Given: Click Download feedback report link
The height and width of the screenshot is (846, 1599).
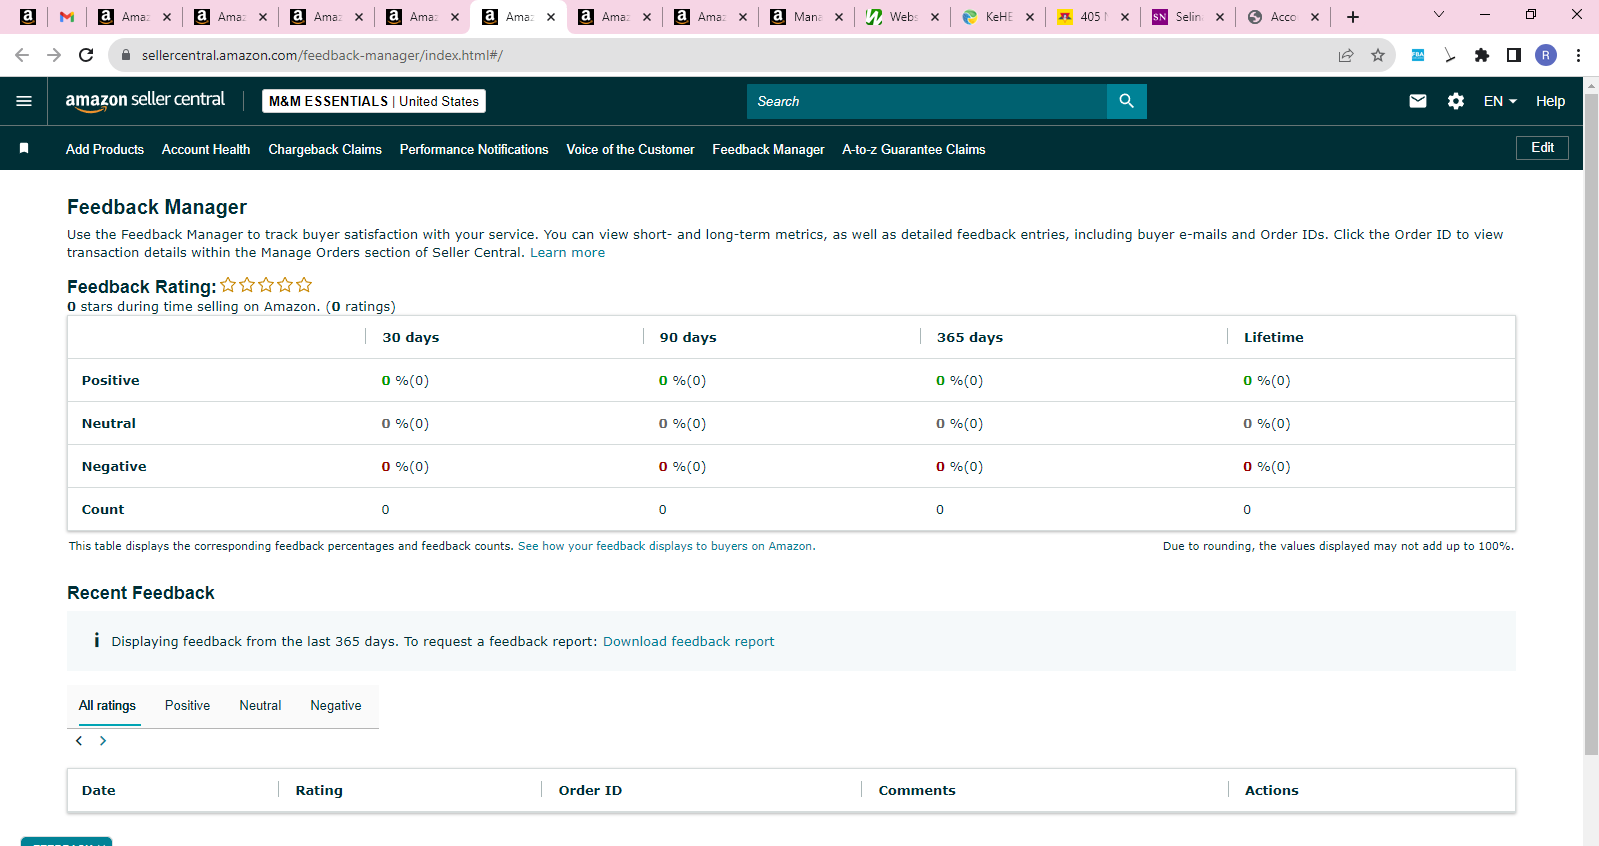Looking at the screenshot, I should pyautogui.click(x=688, y=641).
